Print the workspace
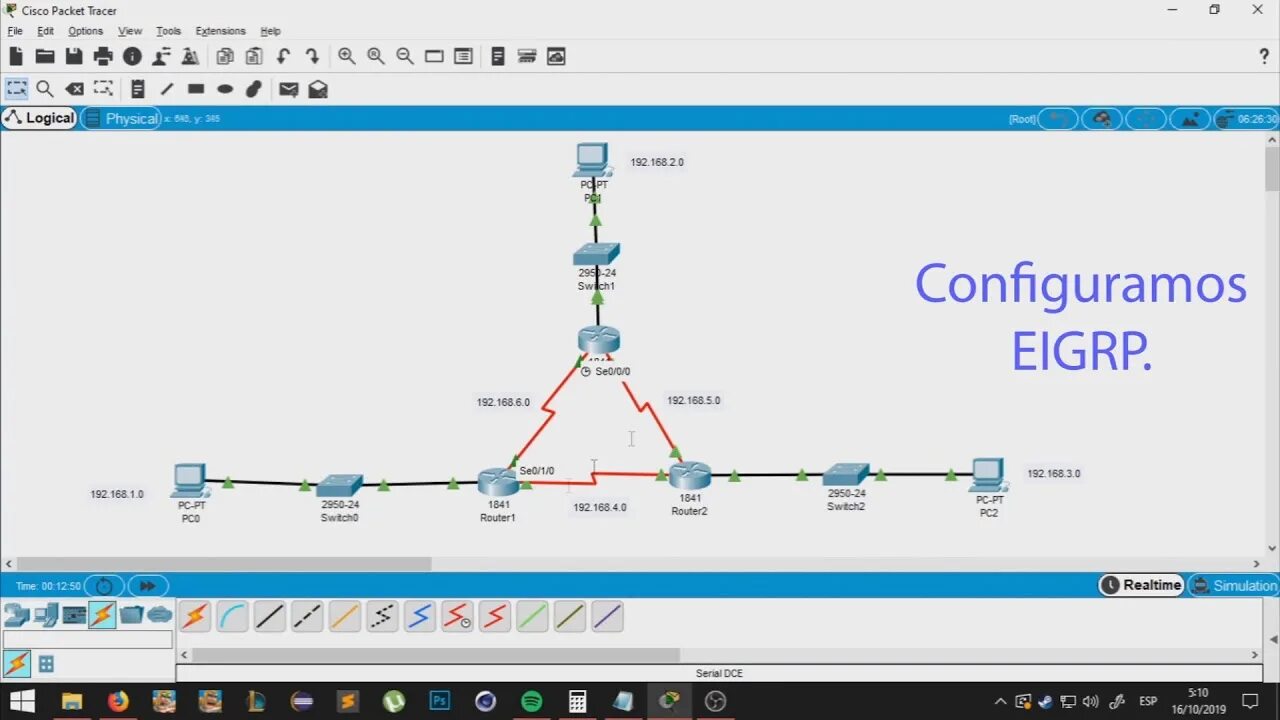The width and height of the screenshot is (1280, 720). pyautogui.click(x=103, y=56)
